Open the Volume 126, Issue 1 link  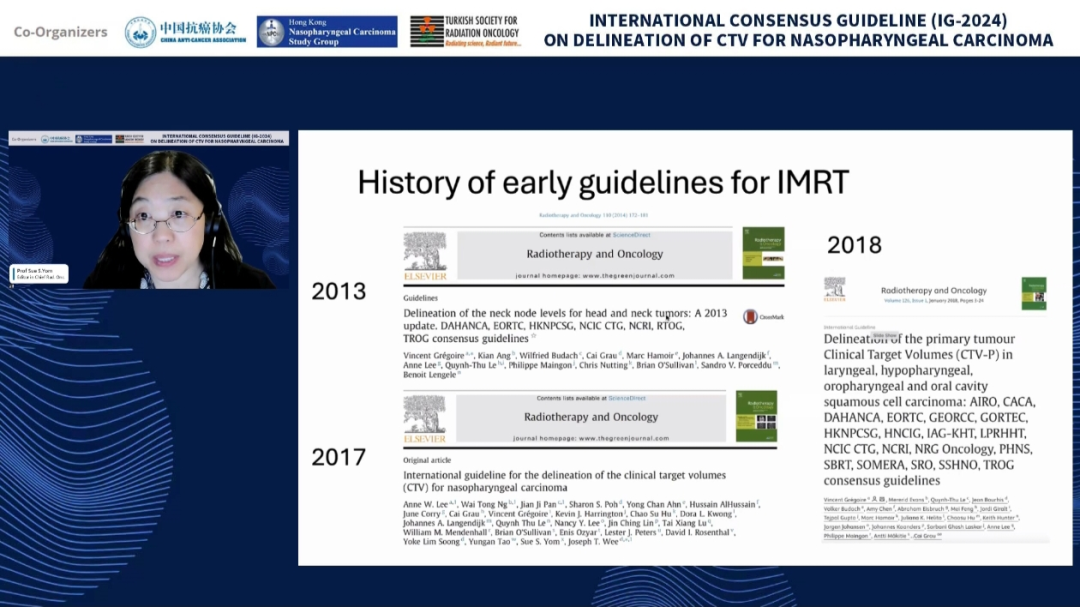(933, 300)
